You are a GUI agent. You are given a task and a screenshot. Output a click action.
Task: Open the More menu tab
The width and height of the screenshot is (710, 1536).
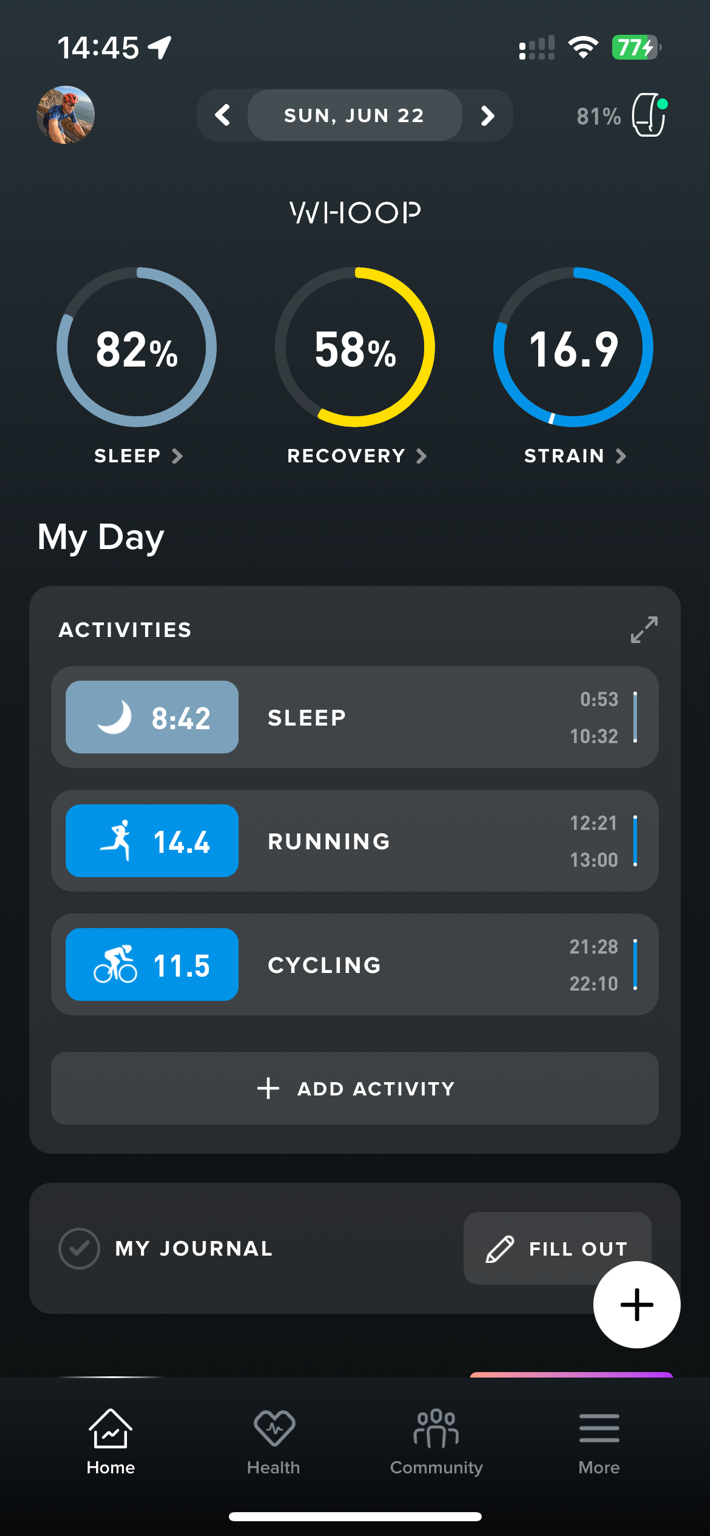(599, 1442)
